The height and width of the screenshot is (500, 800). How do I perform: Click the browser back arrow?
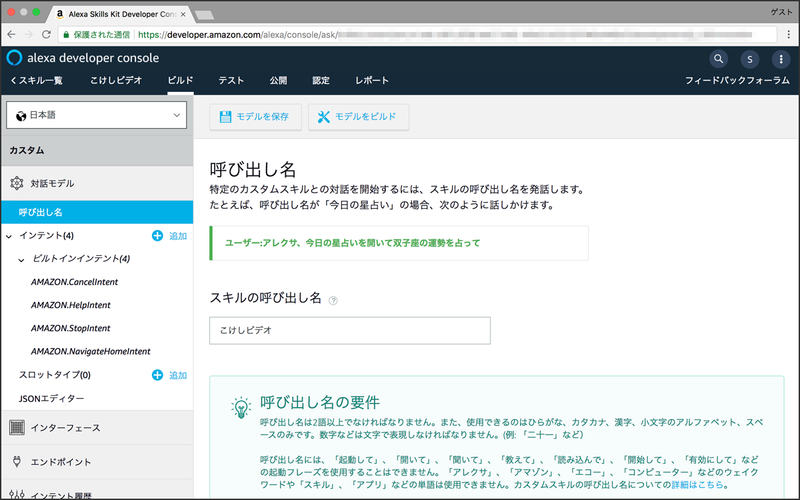(x=12, y=35)
